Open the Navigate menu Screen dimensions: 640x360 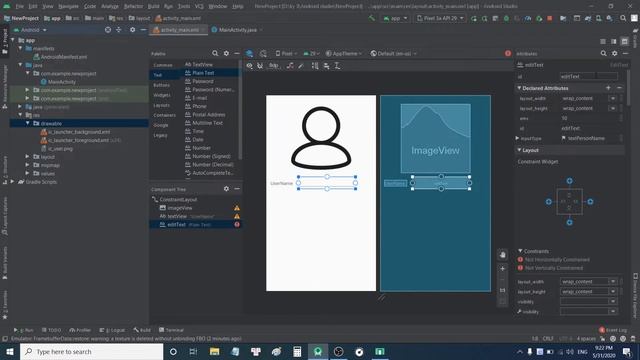pos(68,6)
